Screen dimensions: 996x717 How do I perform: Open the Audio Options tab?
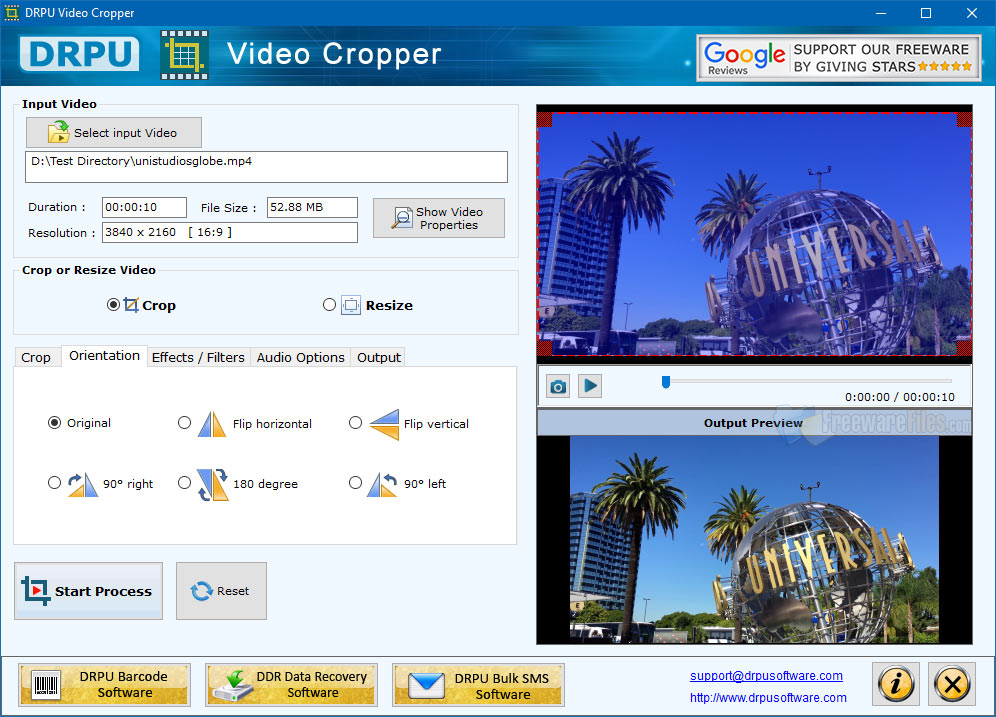tap(300, 358)
